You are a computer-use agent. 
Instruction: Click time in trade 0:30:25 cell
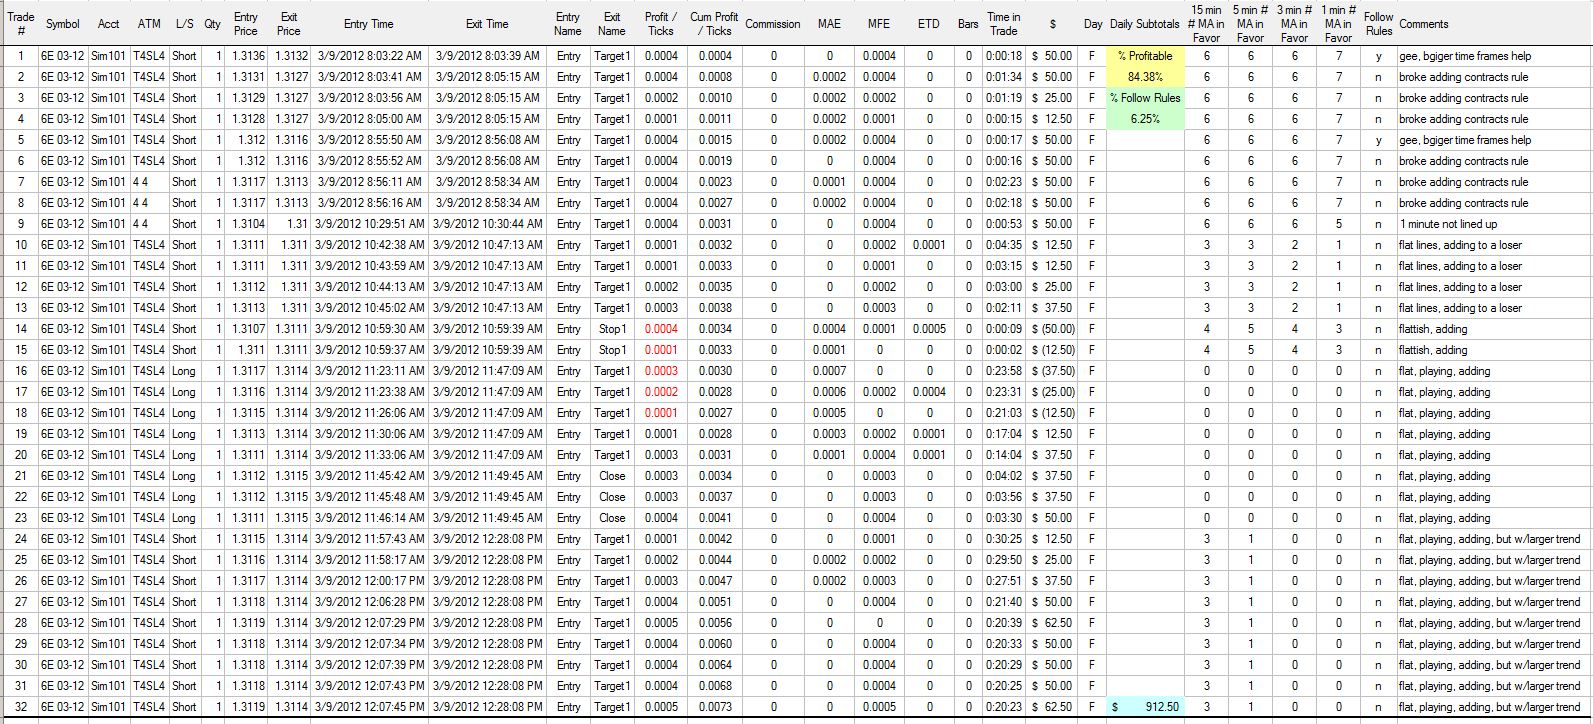click(x=1004, y=539)
